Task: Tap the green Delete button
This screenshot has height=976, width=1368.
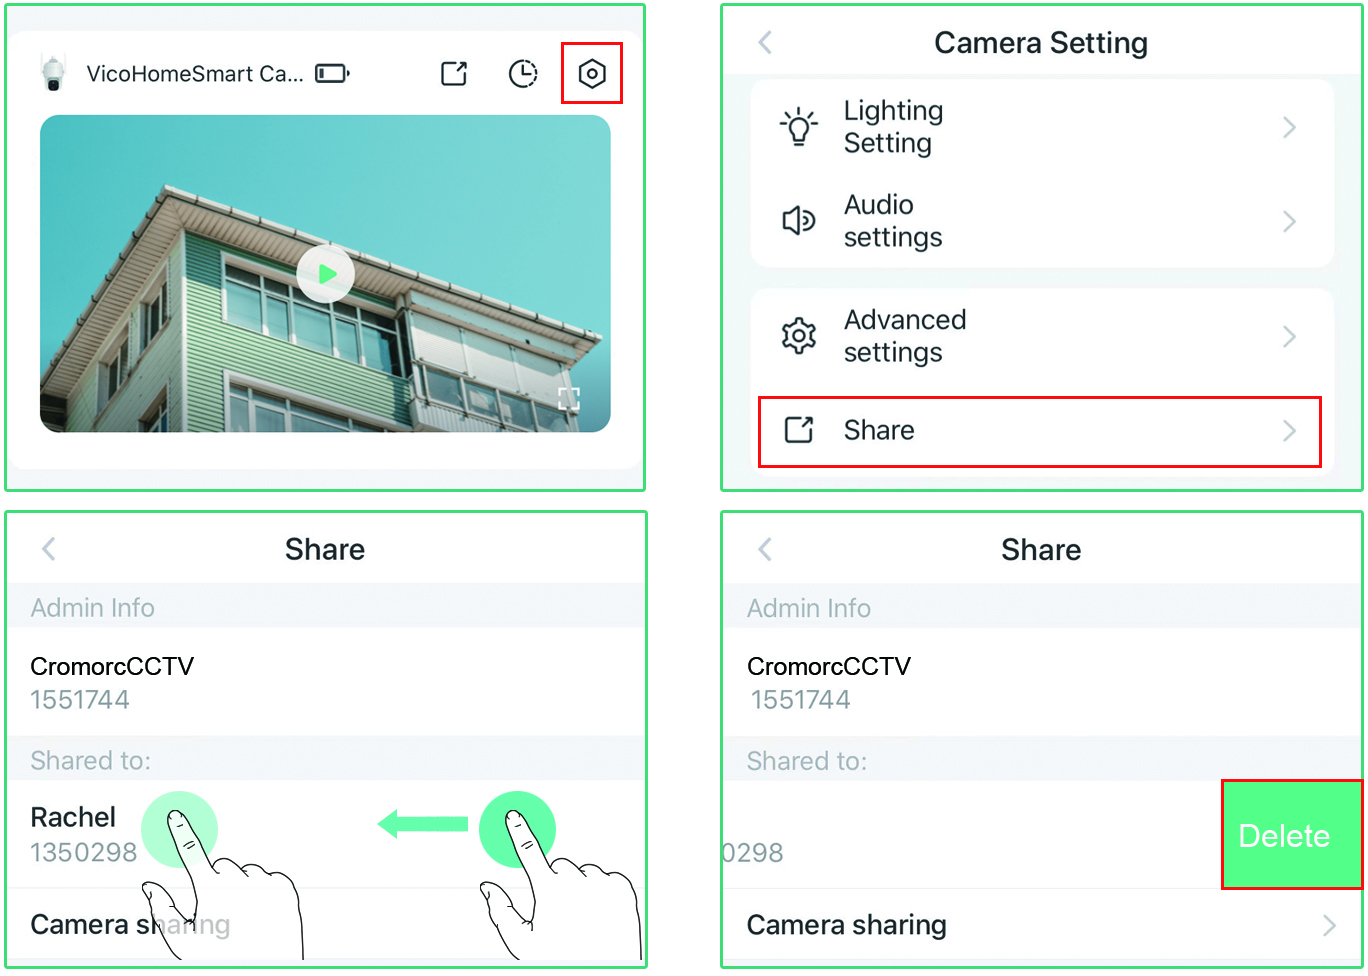Action: 1291,835
